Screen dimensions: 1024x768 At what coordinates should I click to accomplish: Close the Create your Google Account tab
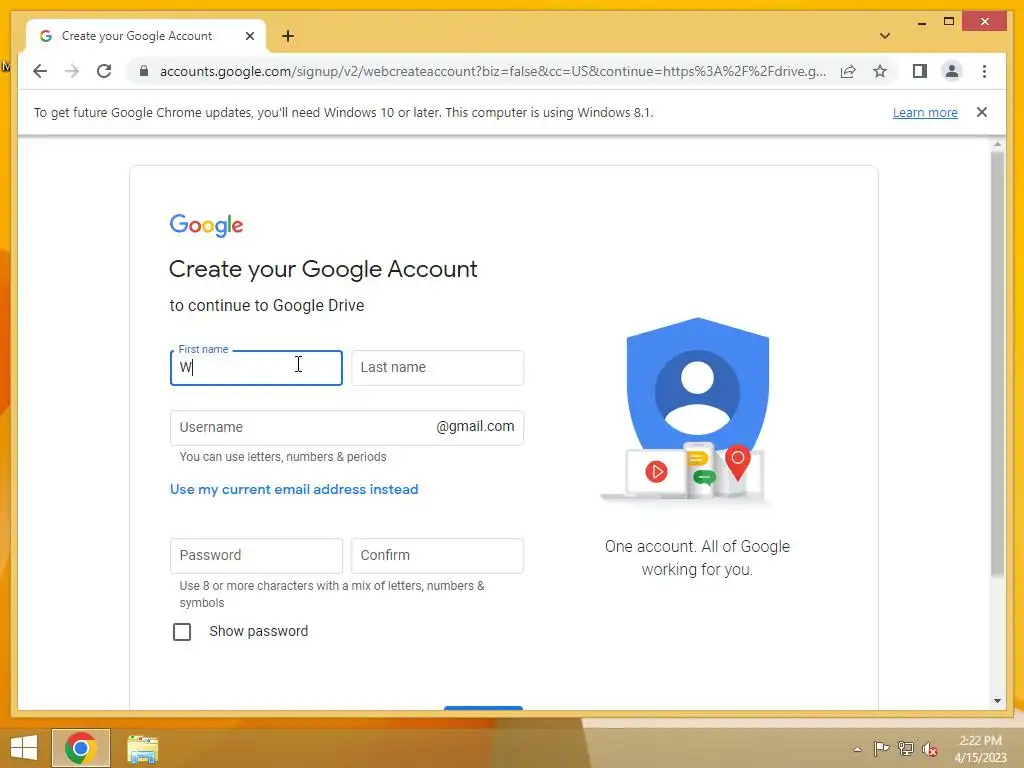[249, 36]
